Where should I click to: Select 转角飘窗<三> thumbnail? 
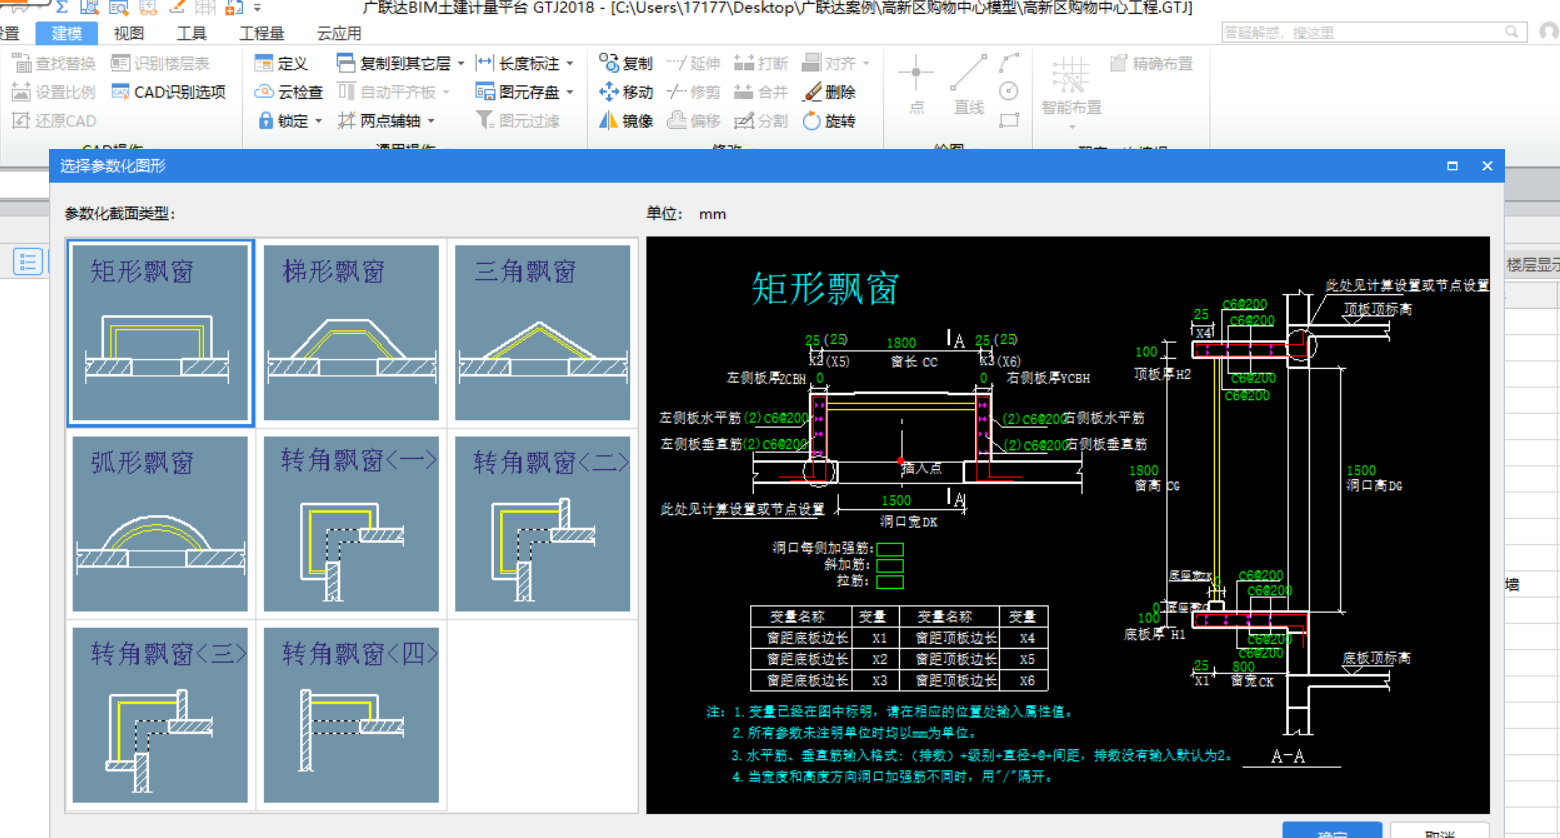pyautogui.click(x=160, y=715)
